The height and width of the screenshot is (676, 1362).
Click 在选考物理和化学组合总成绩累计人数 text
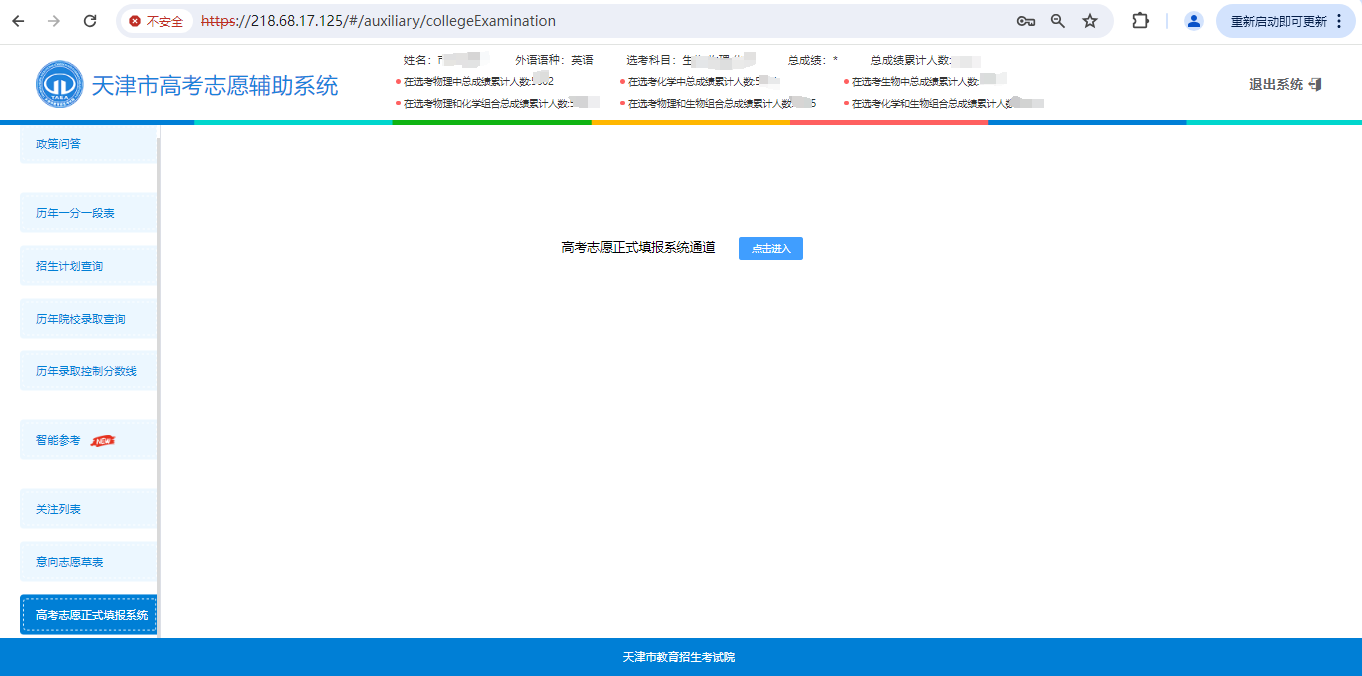(x=486, y=103)
